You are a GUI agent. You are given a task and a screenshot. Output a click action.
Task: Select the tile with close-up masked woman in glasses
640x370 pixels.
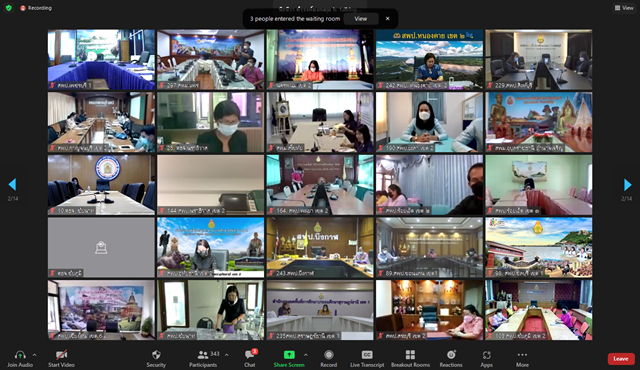[211, 122]
